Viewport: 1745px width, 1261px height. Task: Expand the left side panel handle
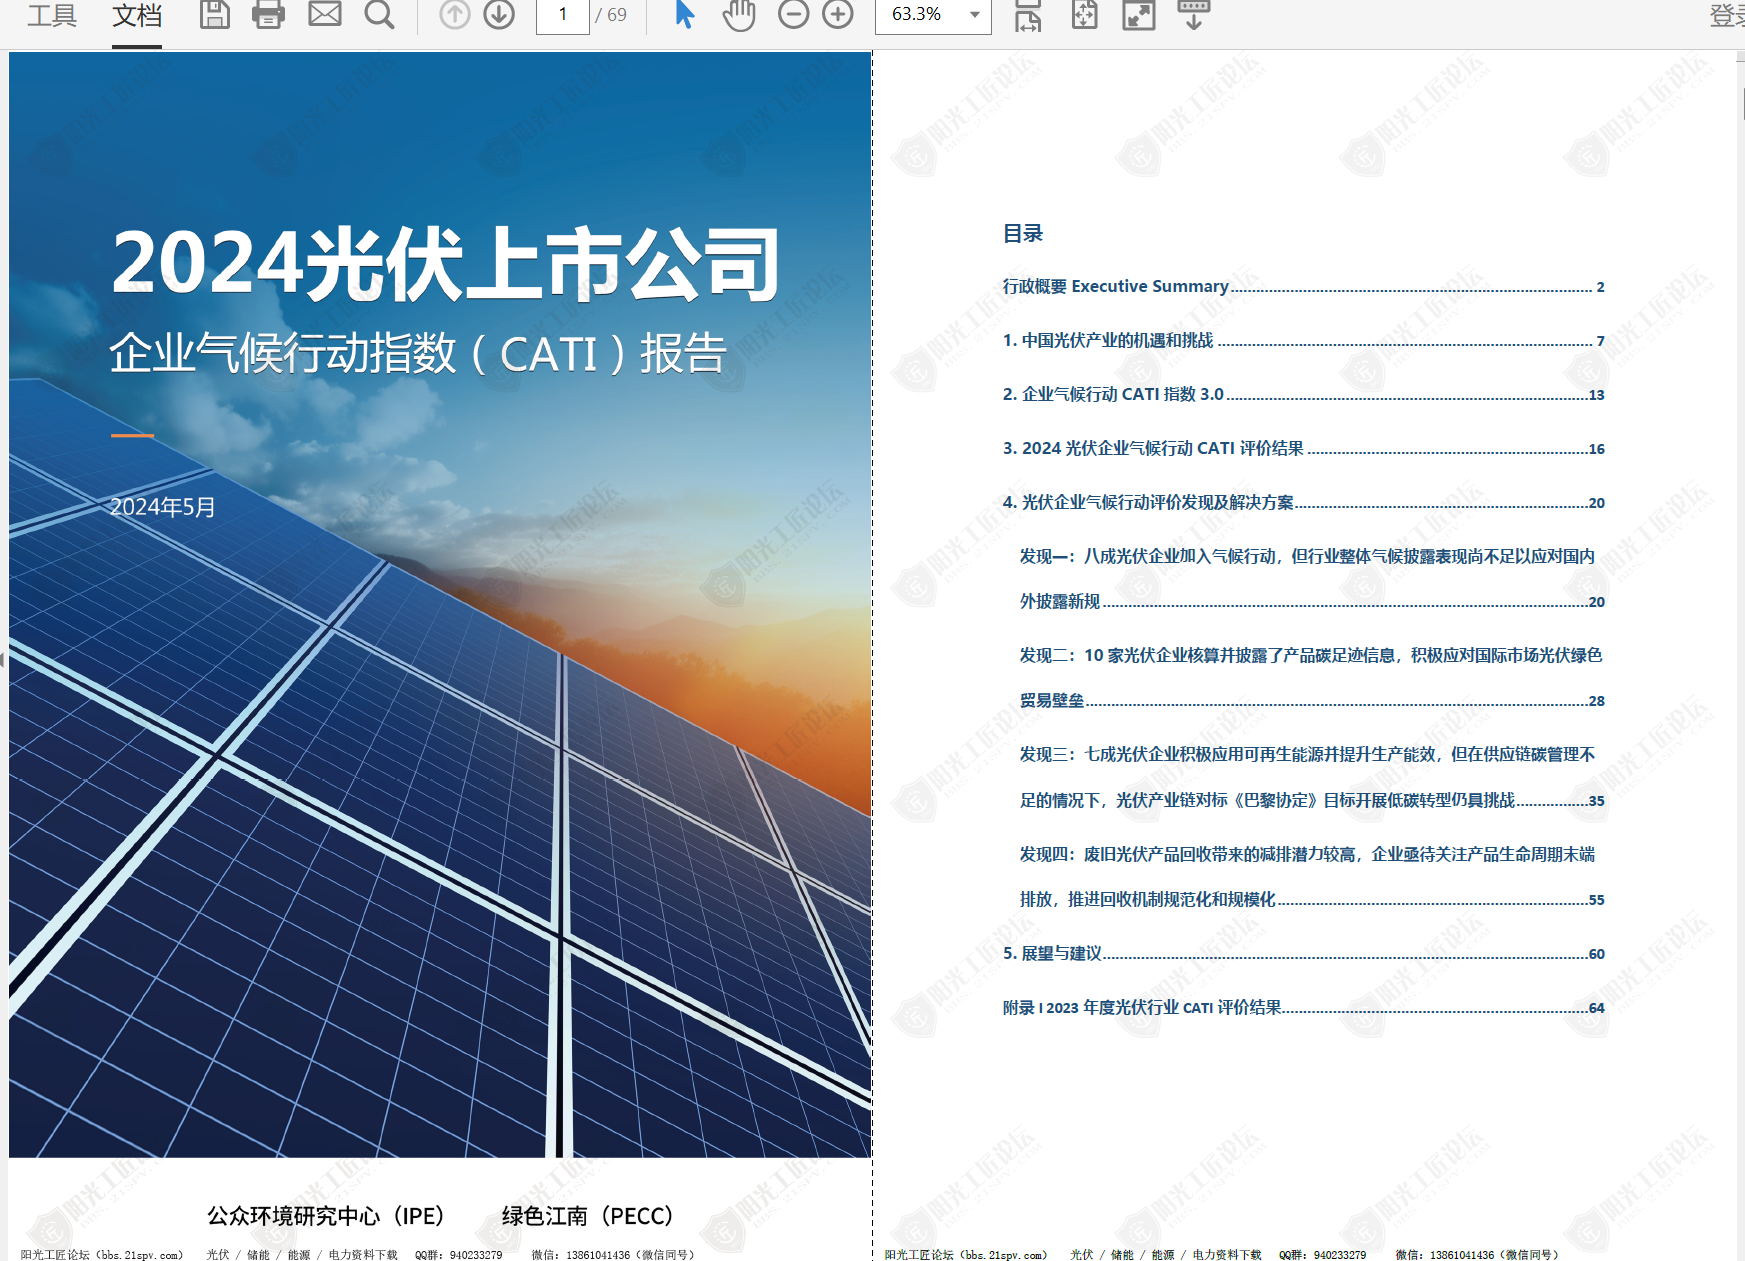click(3, 659)
